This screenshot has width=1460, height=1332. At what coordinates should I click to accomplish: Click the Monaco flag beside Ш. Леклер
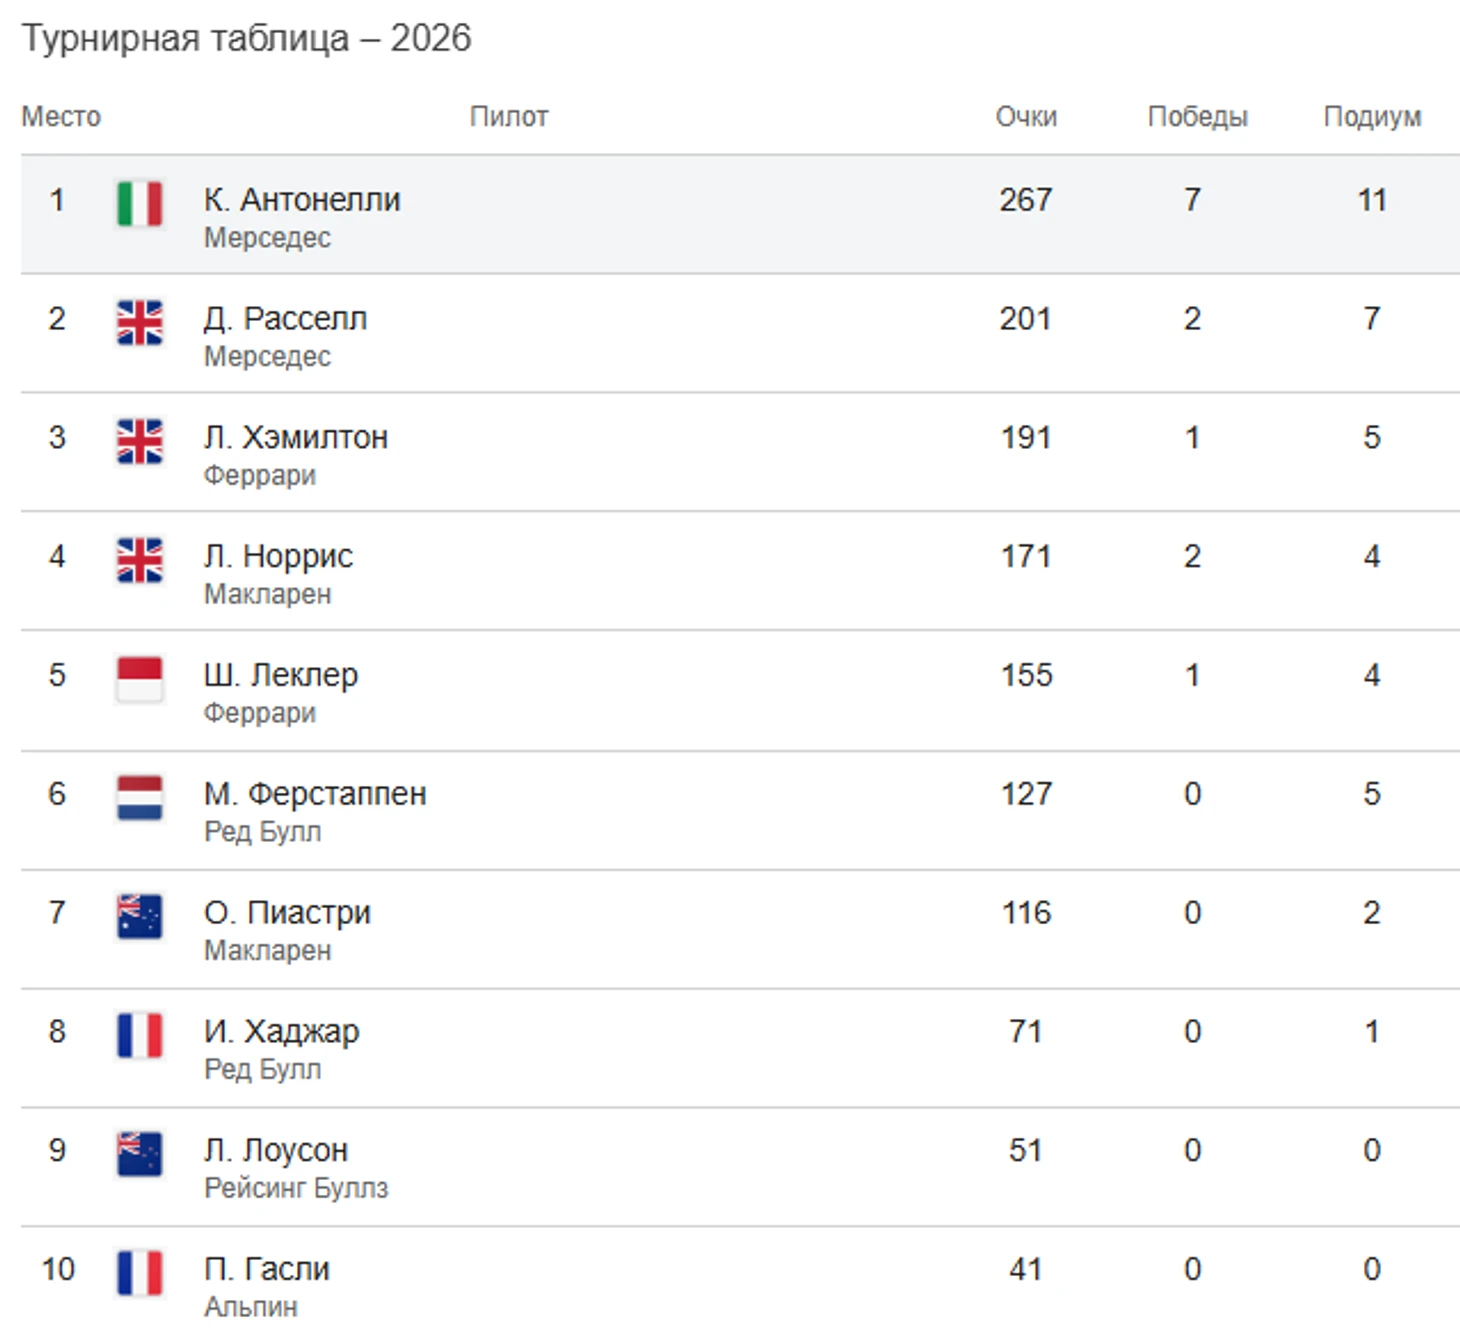pyautogui.click(x=139, y=680)
